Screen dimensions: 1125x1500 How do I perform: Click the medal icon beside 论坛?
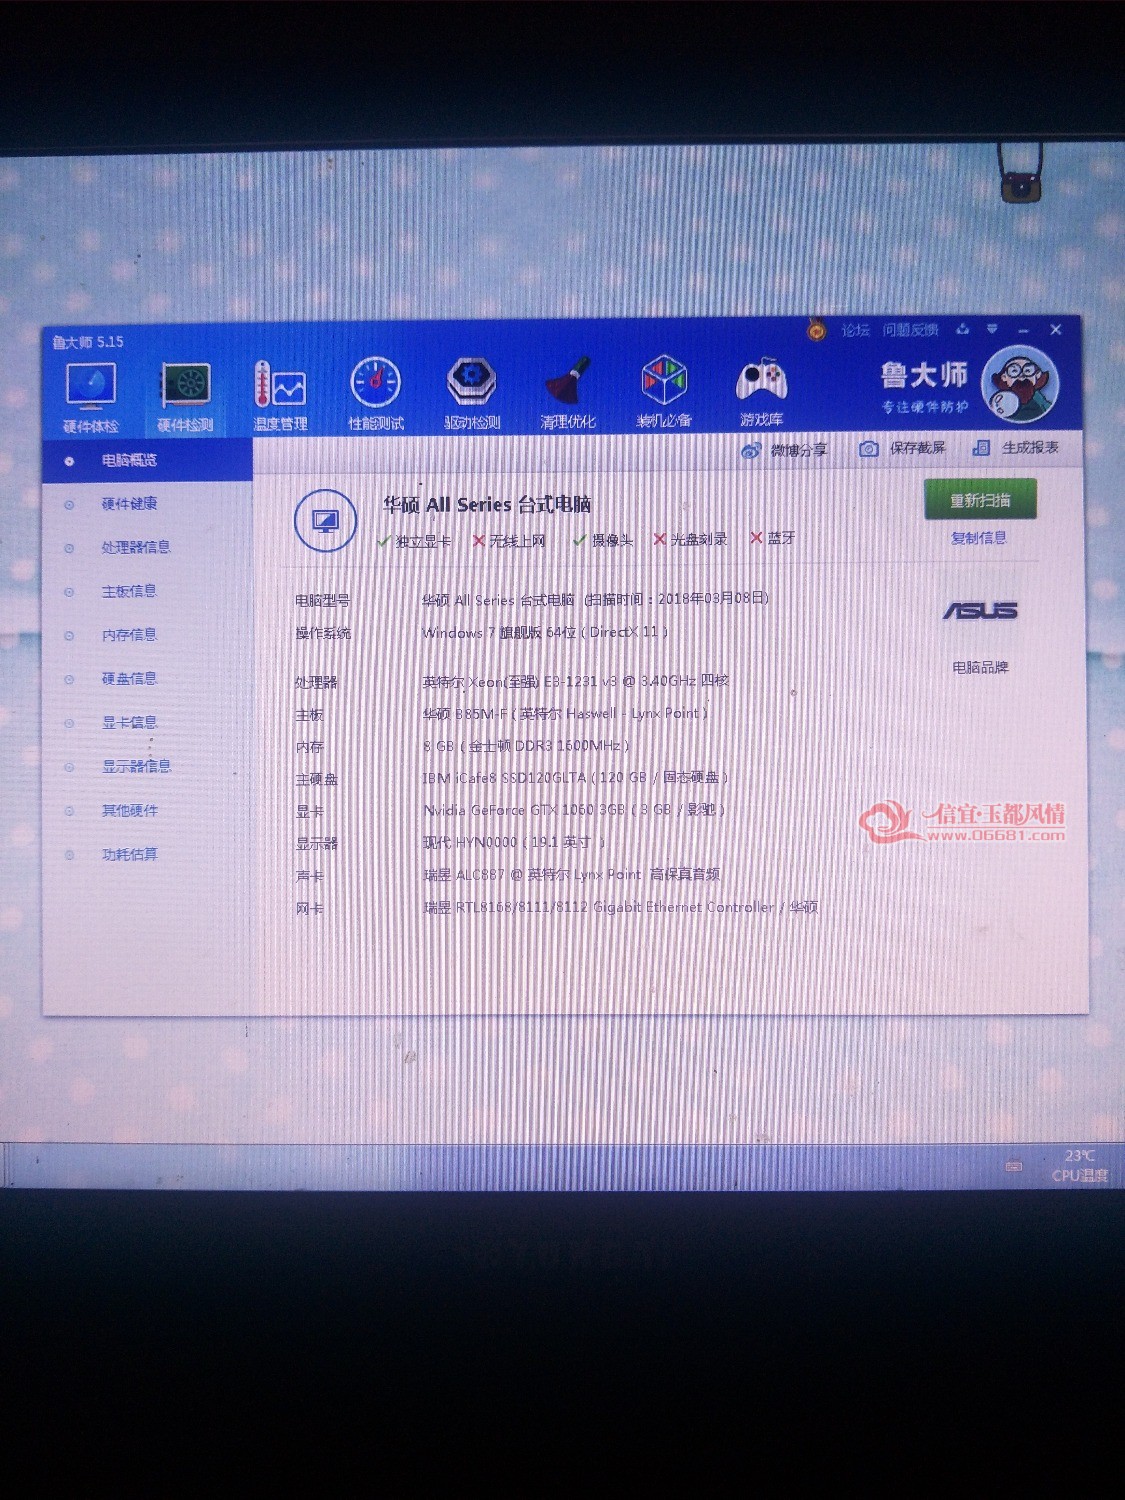[x=817, y=329]
